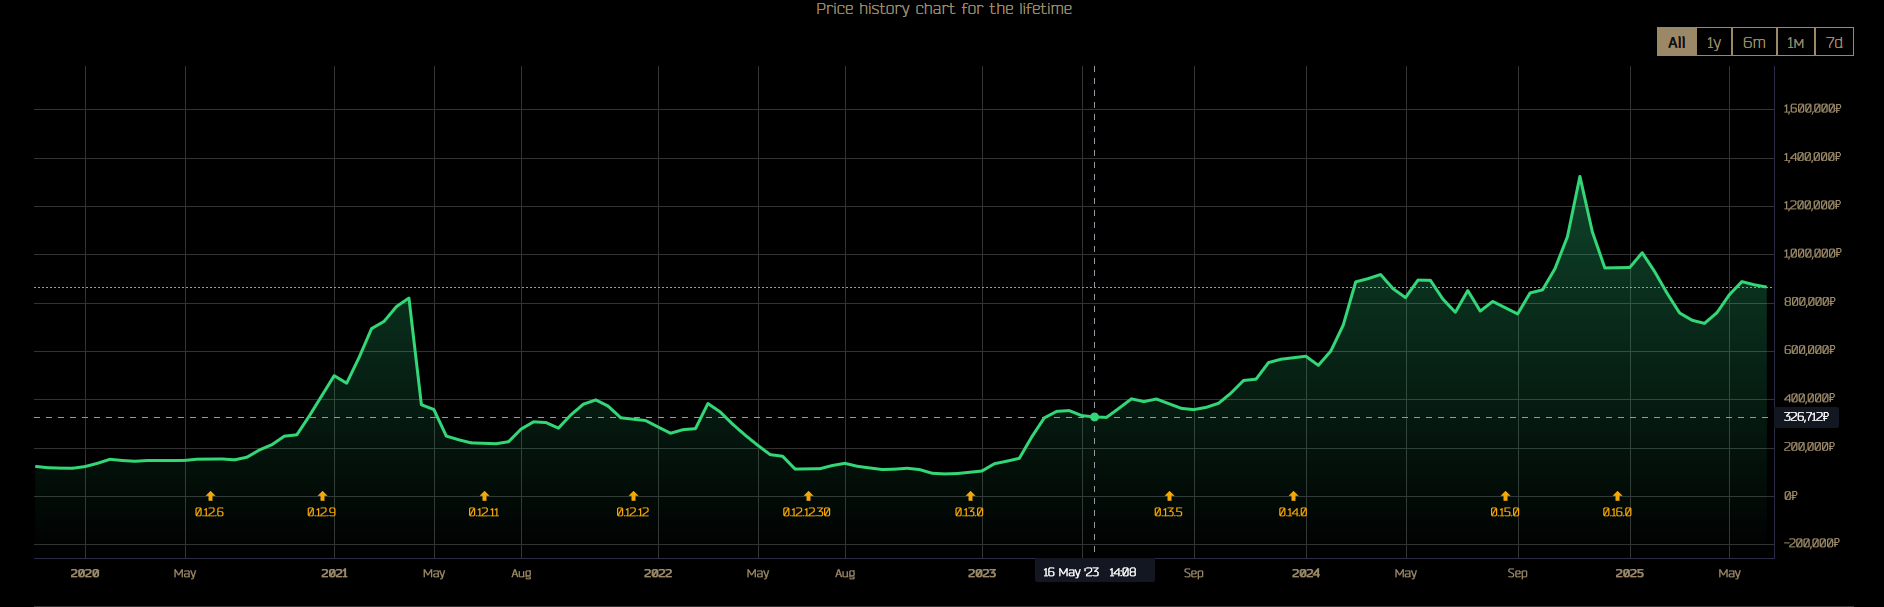Click the 1,000,000₽ axis label
Image resolution: width=1884 pixels, height=607 pixels.
click(x=1812, y=254)
